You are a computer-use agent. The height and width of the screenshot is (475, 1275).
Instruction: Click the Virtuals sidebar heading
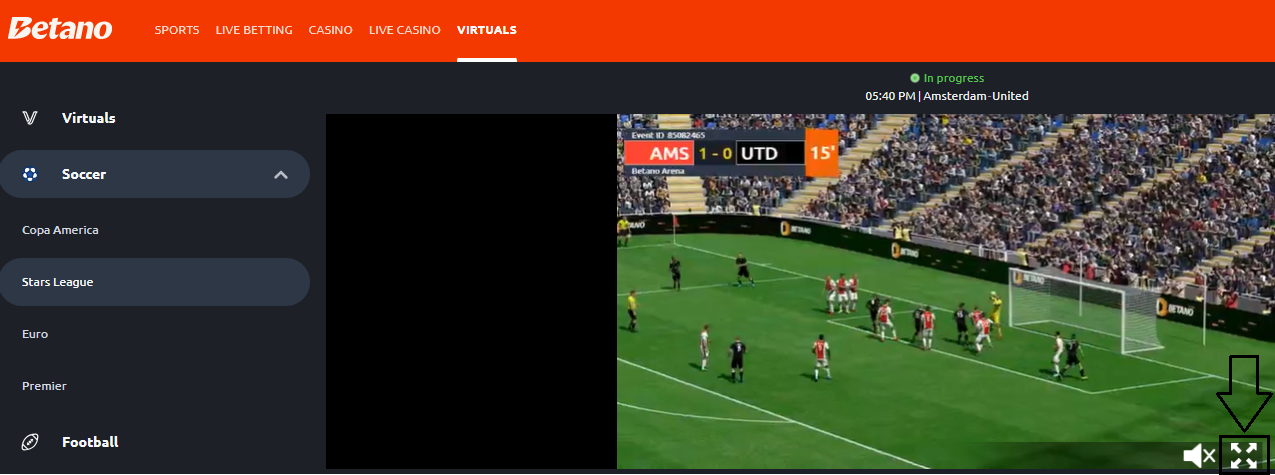click(88, 118)
